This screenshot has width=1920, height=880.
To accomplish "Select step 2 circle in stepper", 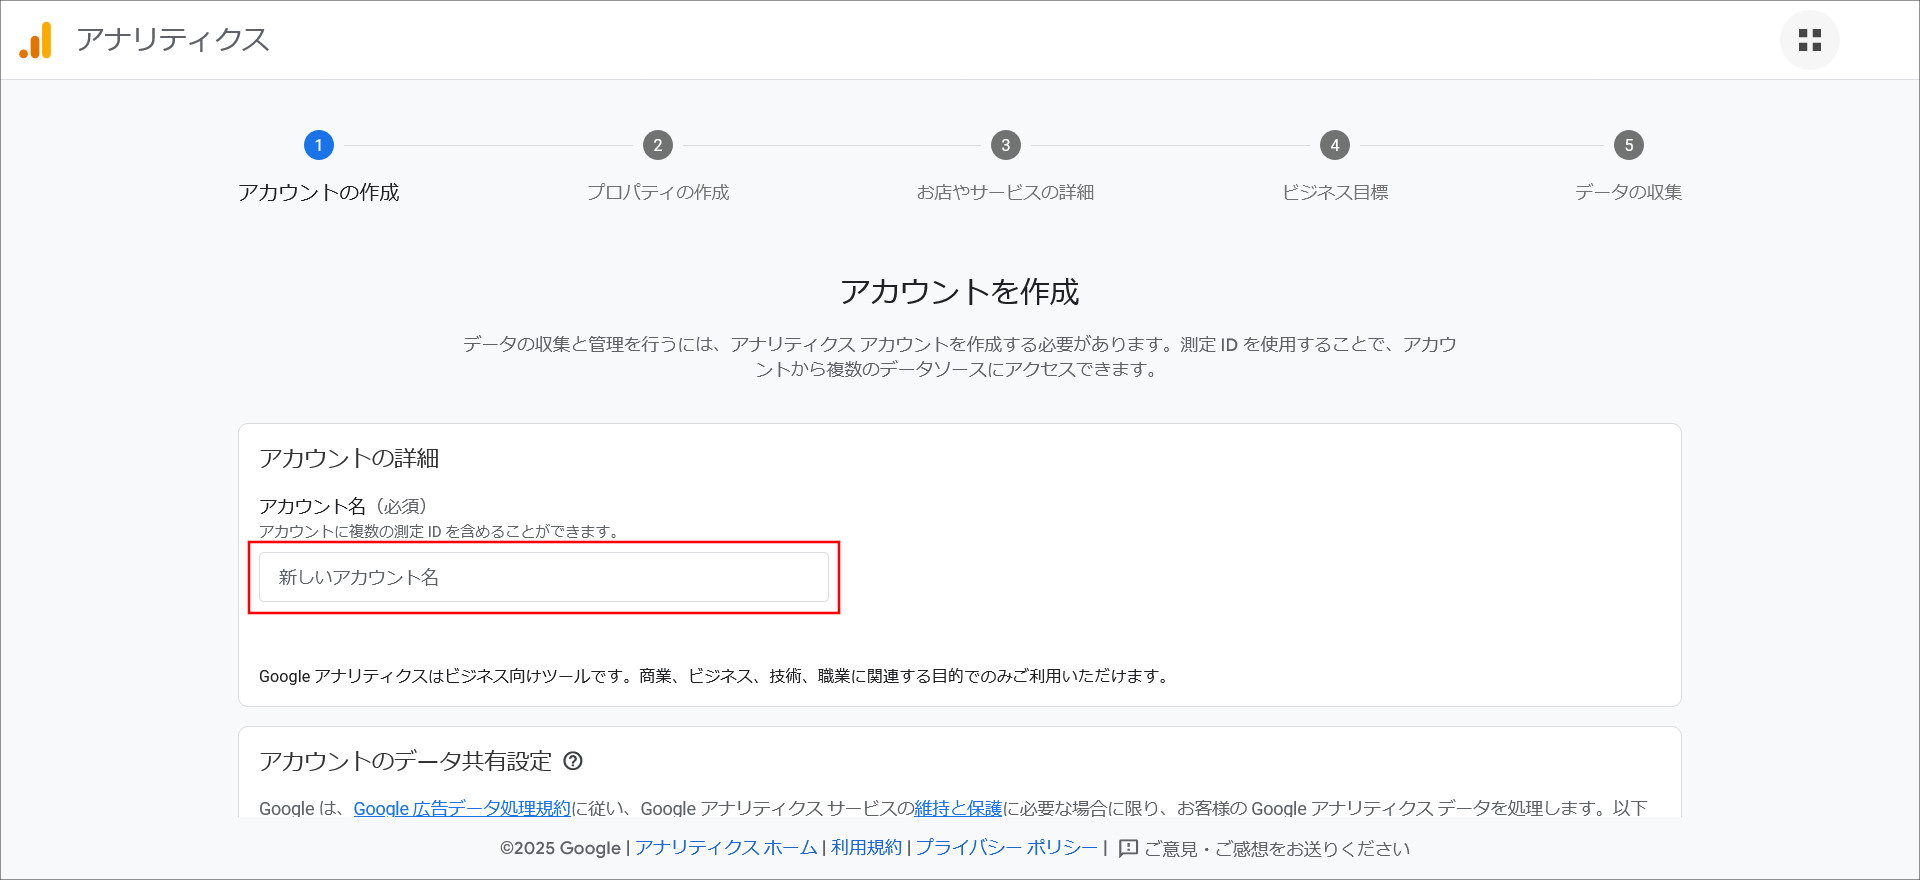I will coord(657,145).
